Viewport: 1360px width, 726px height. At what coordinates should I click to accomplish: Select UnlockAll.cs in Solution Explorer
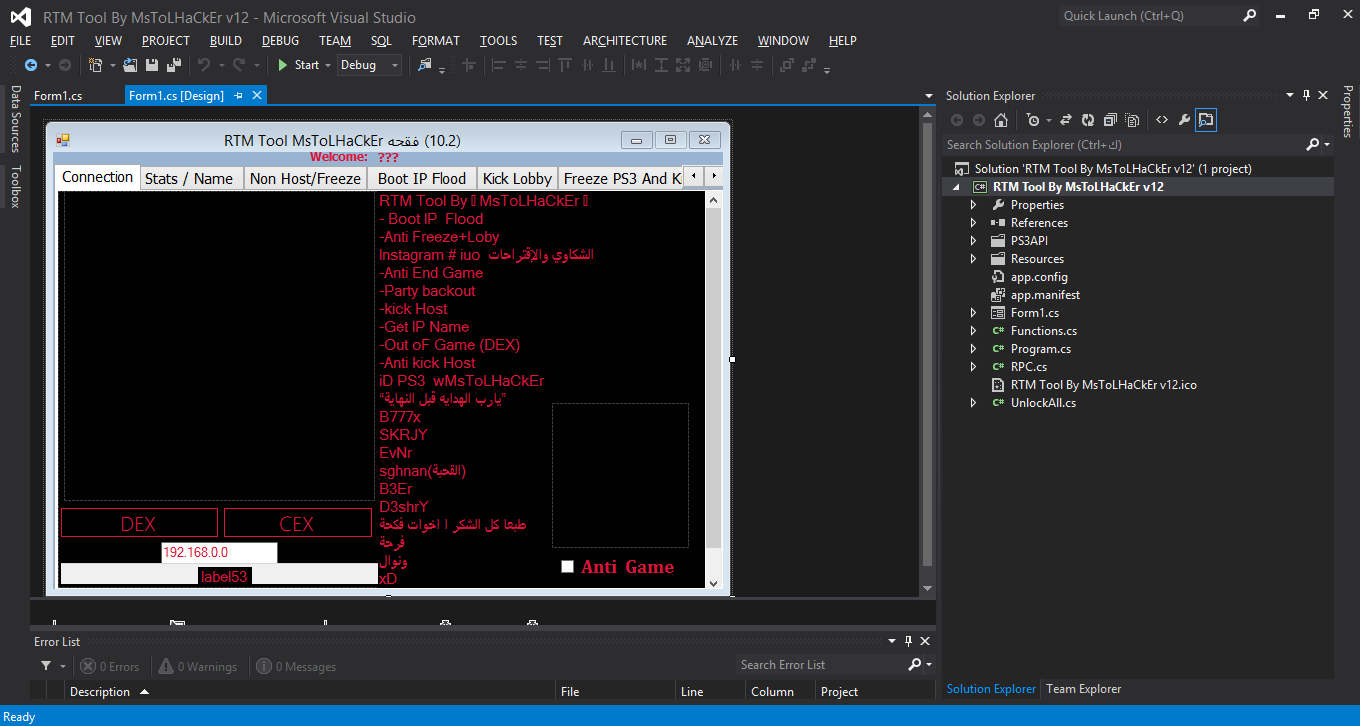click(x=1043, y=403)
